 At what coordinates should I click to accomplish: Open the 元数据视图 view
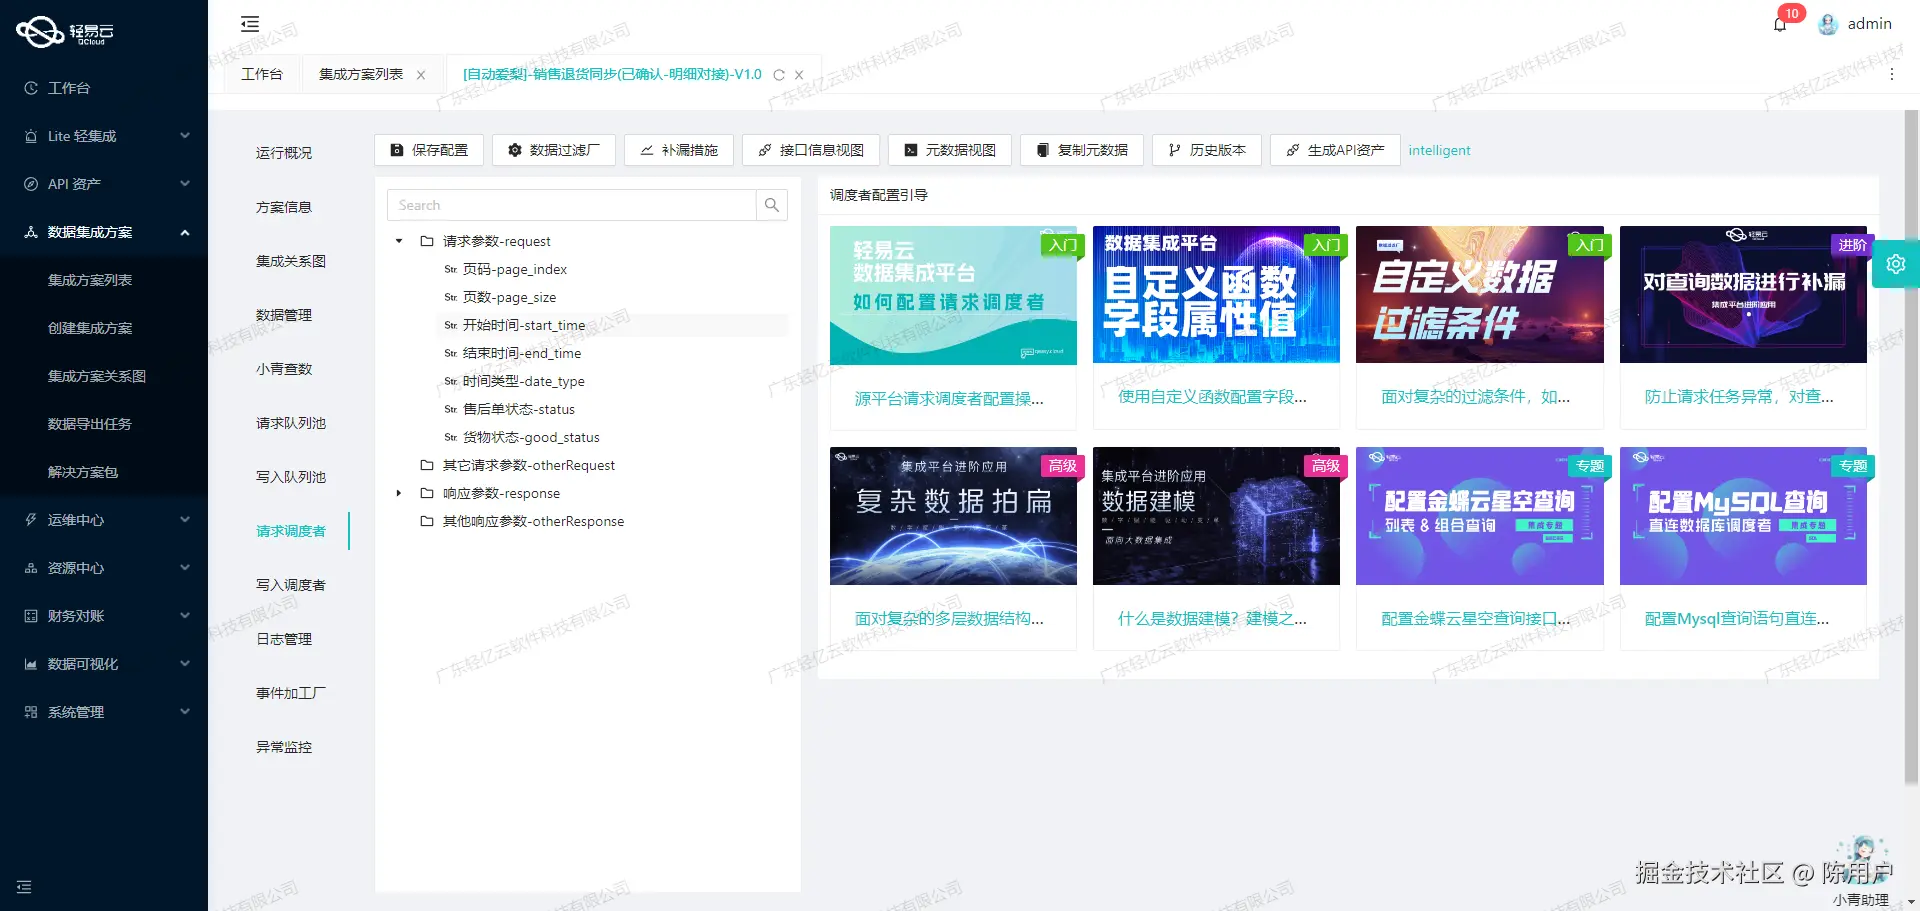point(911,150)
